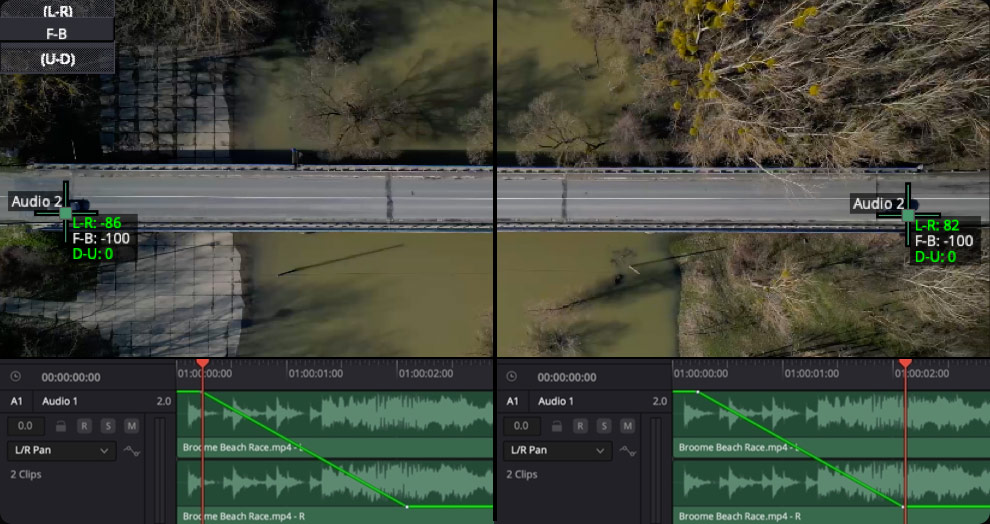
Task: Solo Audio 1 with S button in left panel
Action: click(108, 426)
